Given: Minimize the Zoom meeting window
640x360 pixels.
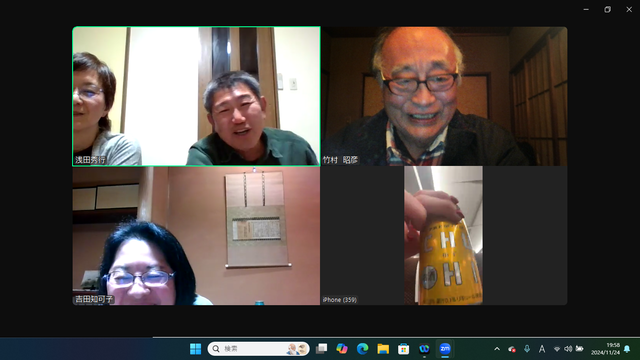Looking at the screenshot, I should click(586, 9).
